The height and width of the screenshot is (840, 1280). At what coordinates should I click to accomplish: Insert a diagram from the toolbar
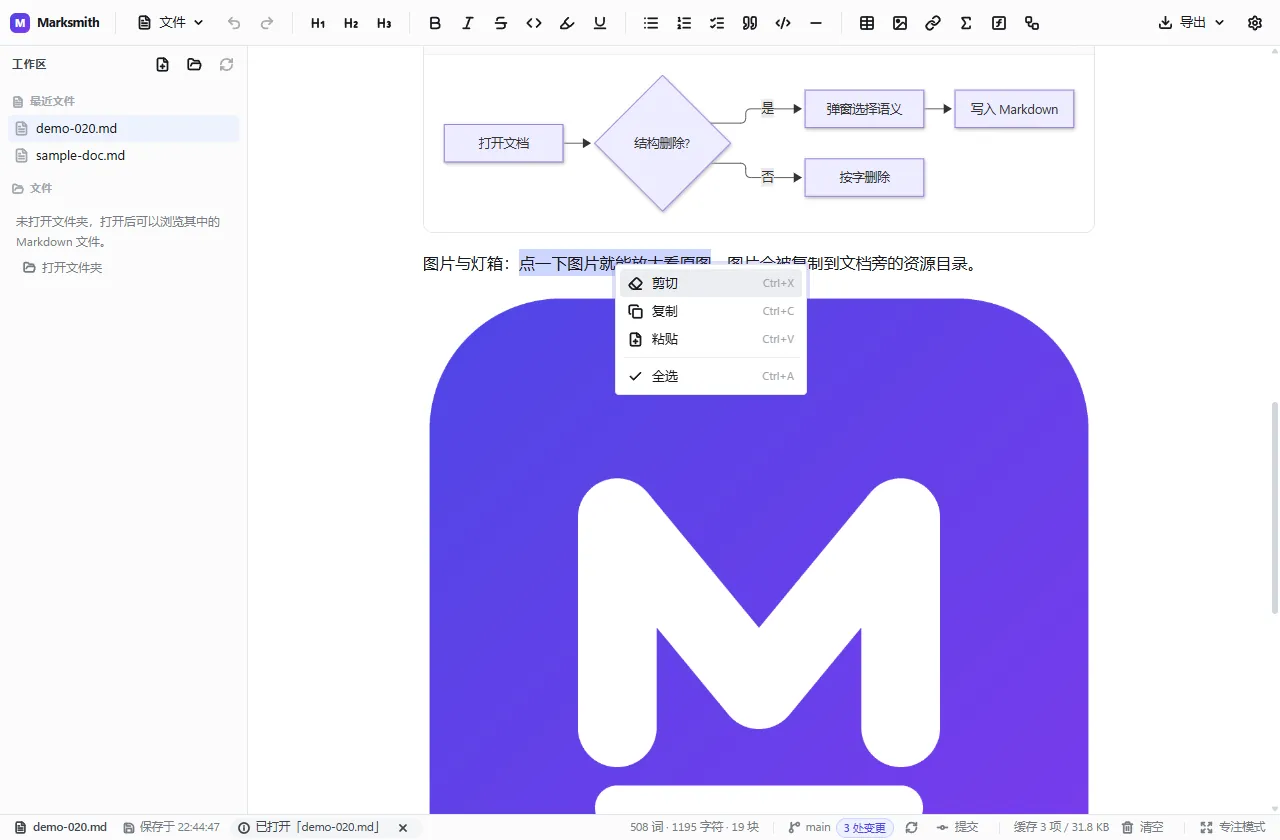(1032, 23)
